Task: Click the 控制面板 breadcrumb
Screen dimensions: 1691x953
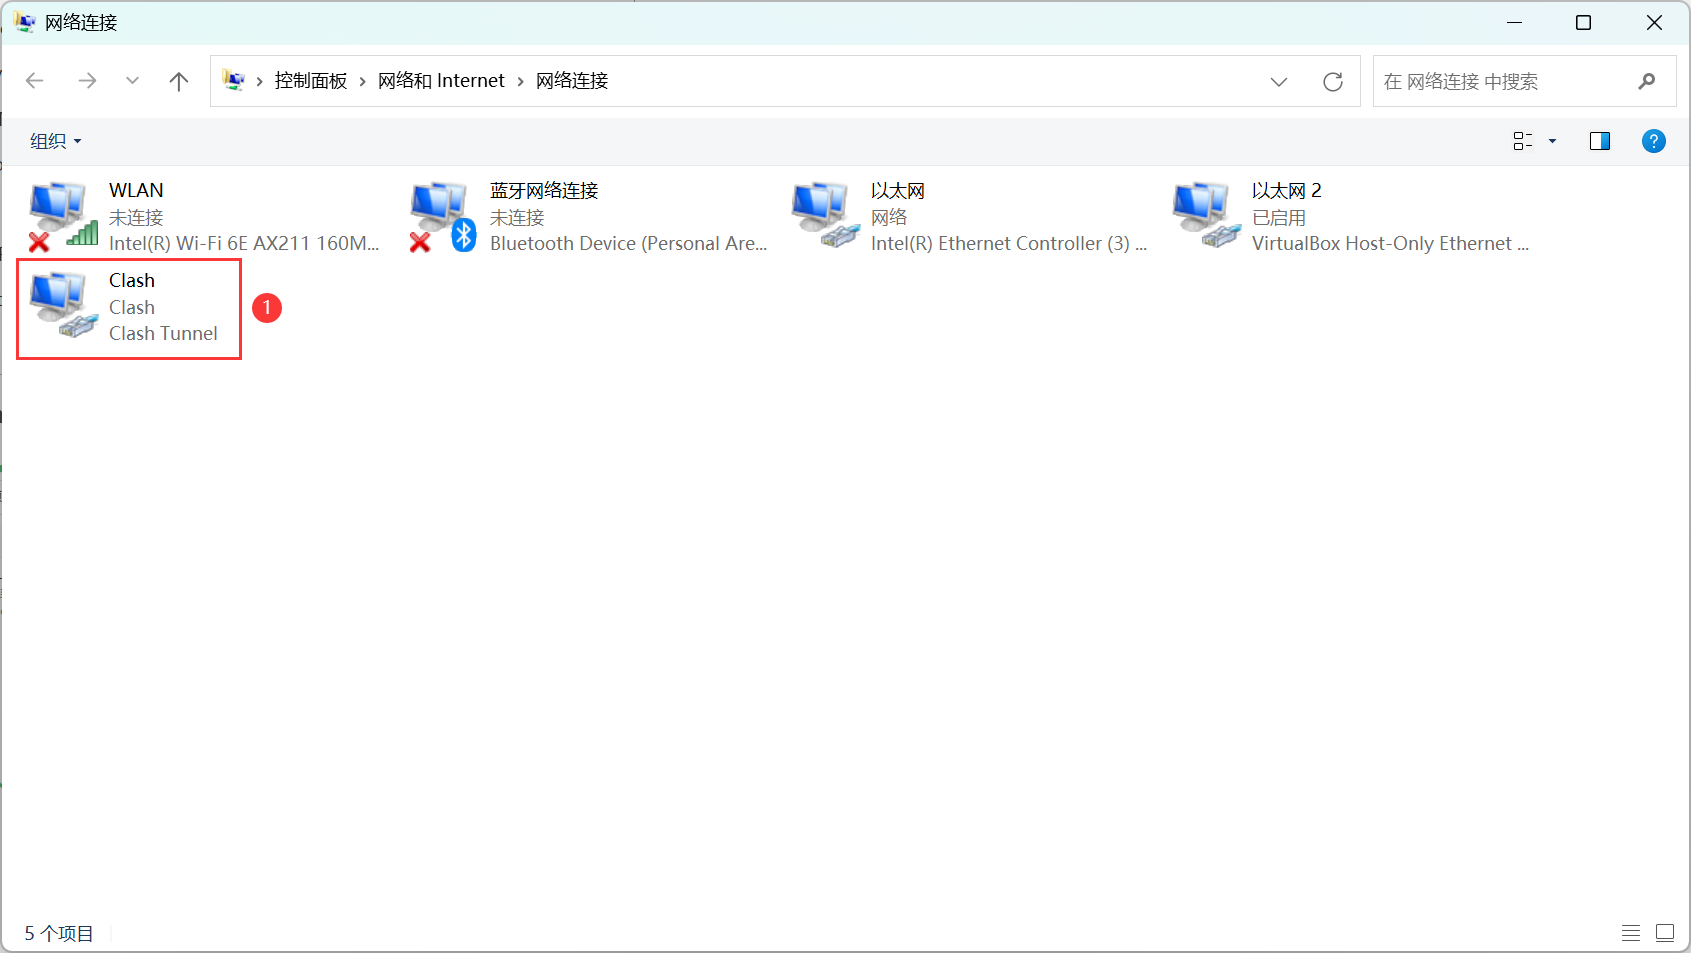Action: tap(311, 81)
